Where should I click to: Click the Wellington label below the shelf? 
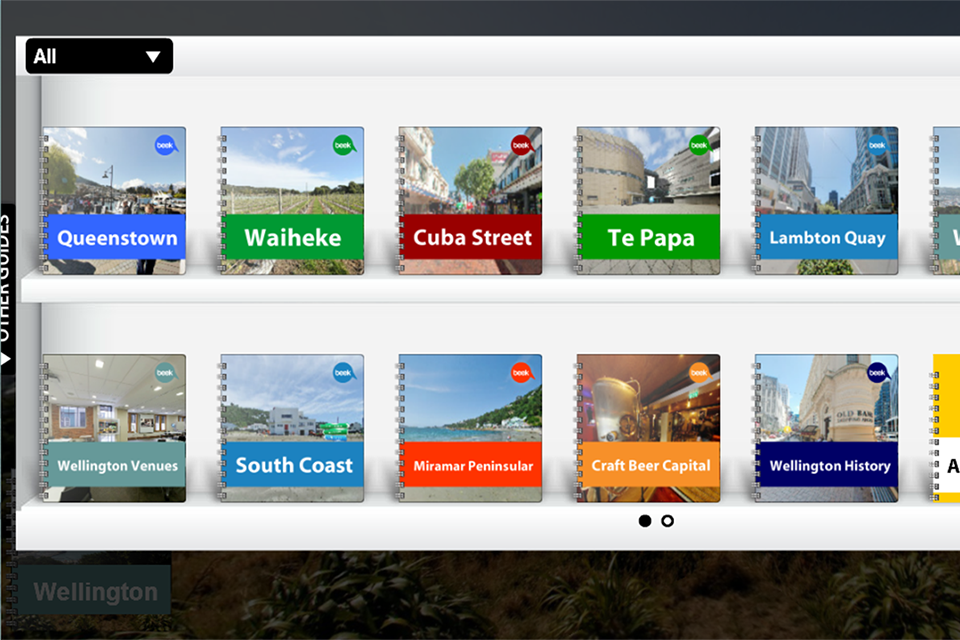tap(94, 590)
